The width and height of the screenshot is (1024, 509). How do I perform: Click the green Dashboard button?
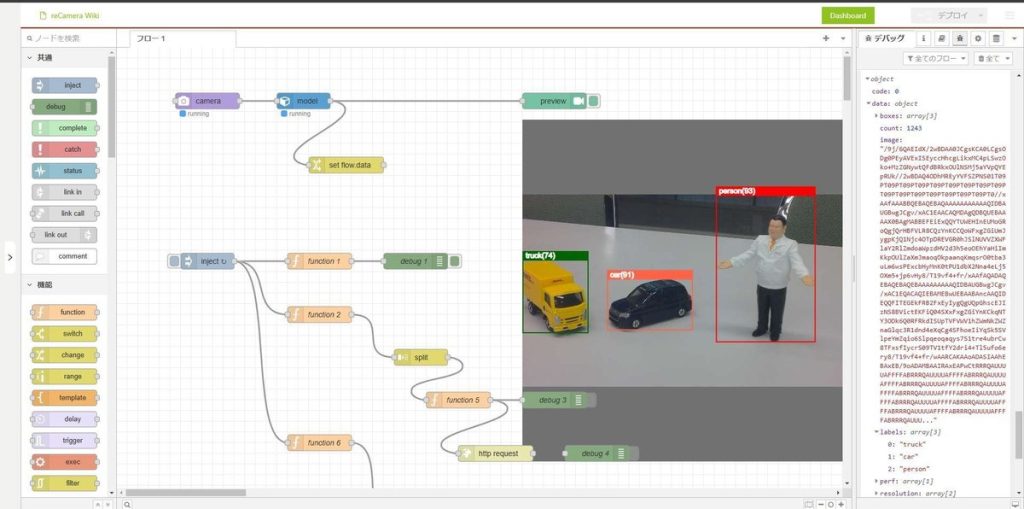(x=848, y=16)
